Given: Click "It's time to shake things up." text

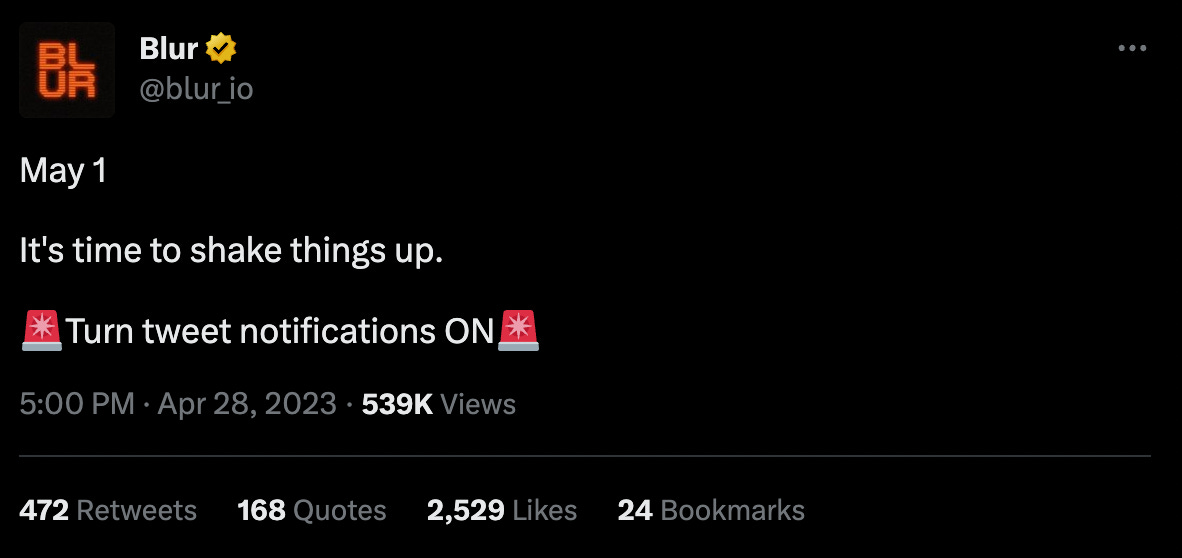Looking at the screenshot, I should tap(231, 252).
